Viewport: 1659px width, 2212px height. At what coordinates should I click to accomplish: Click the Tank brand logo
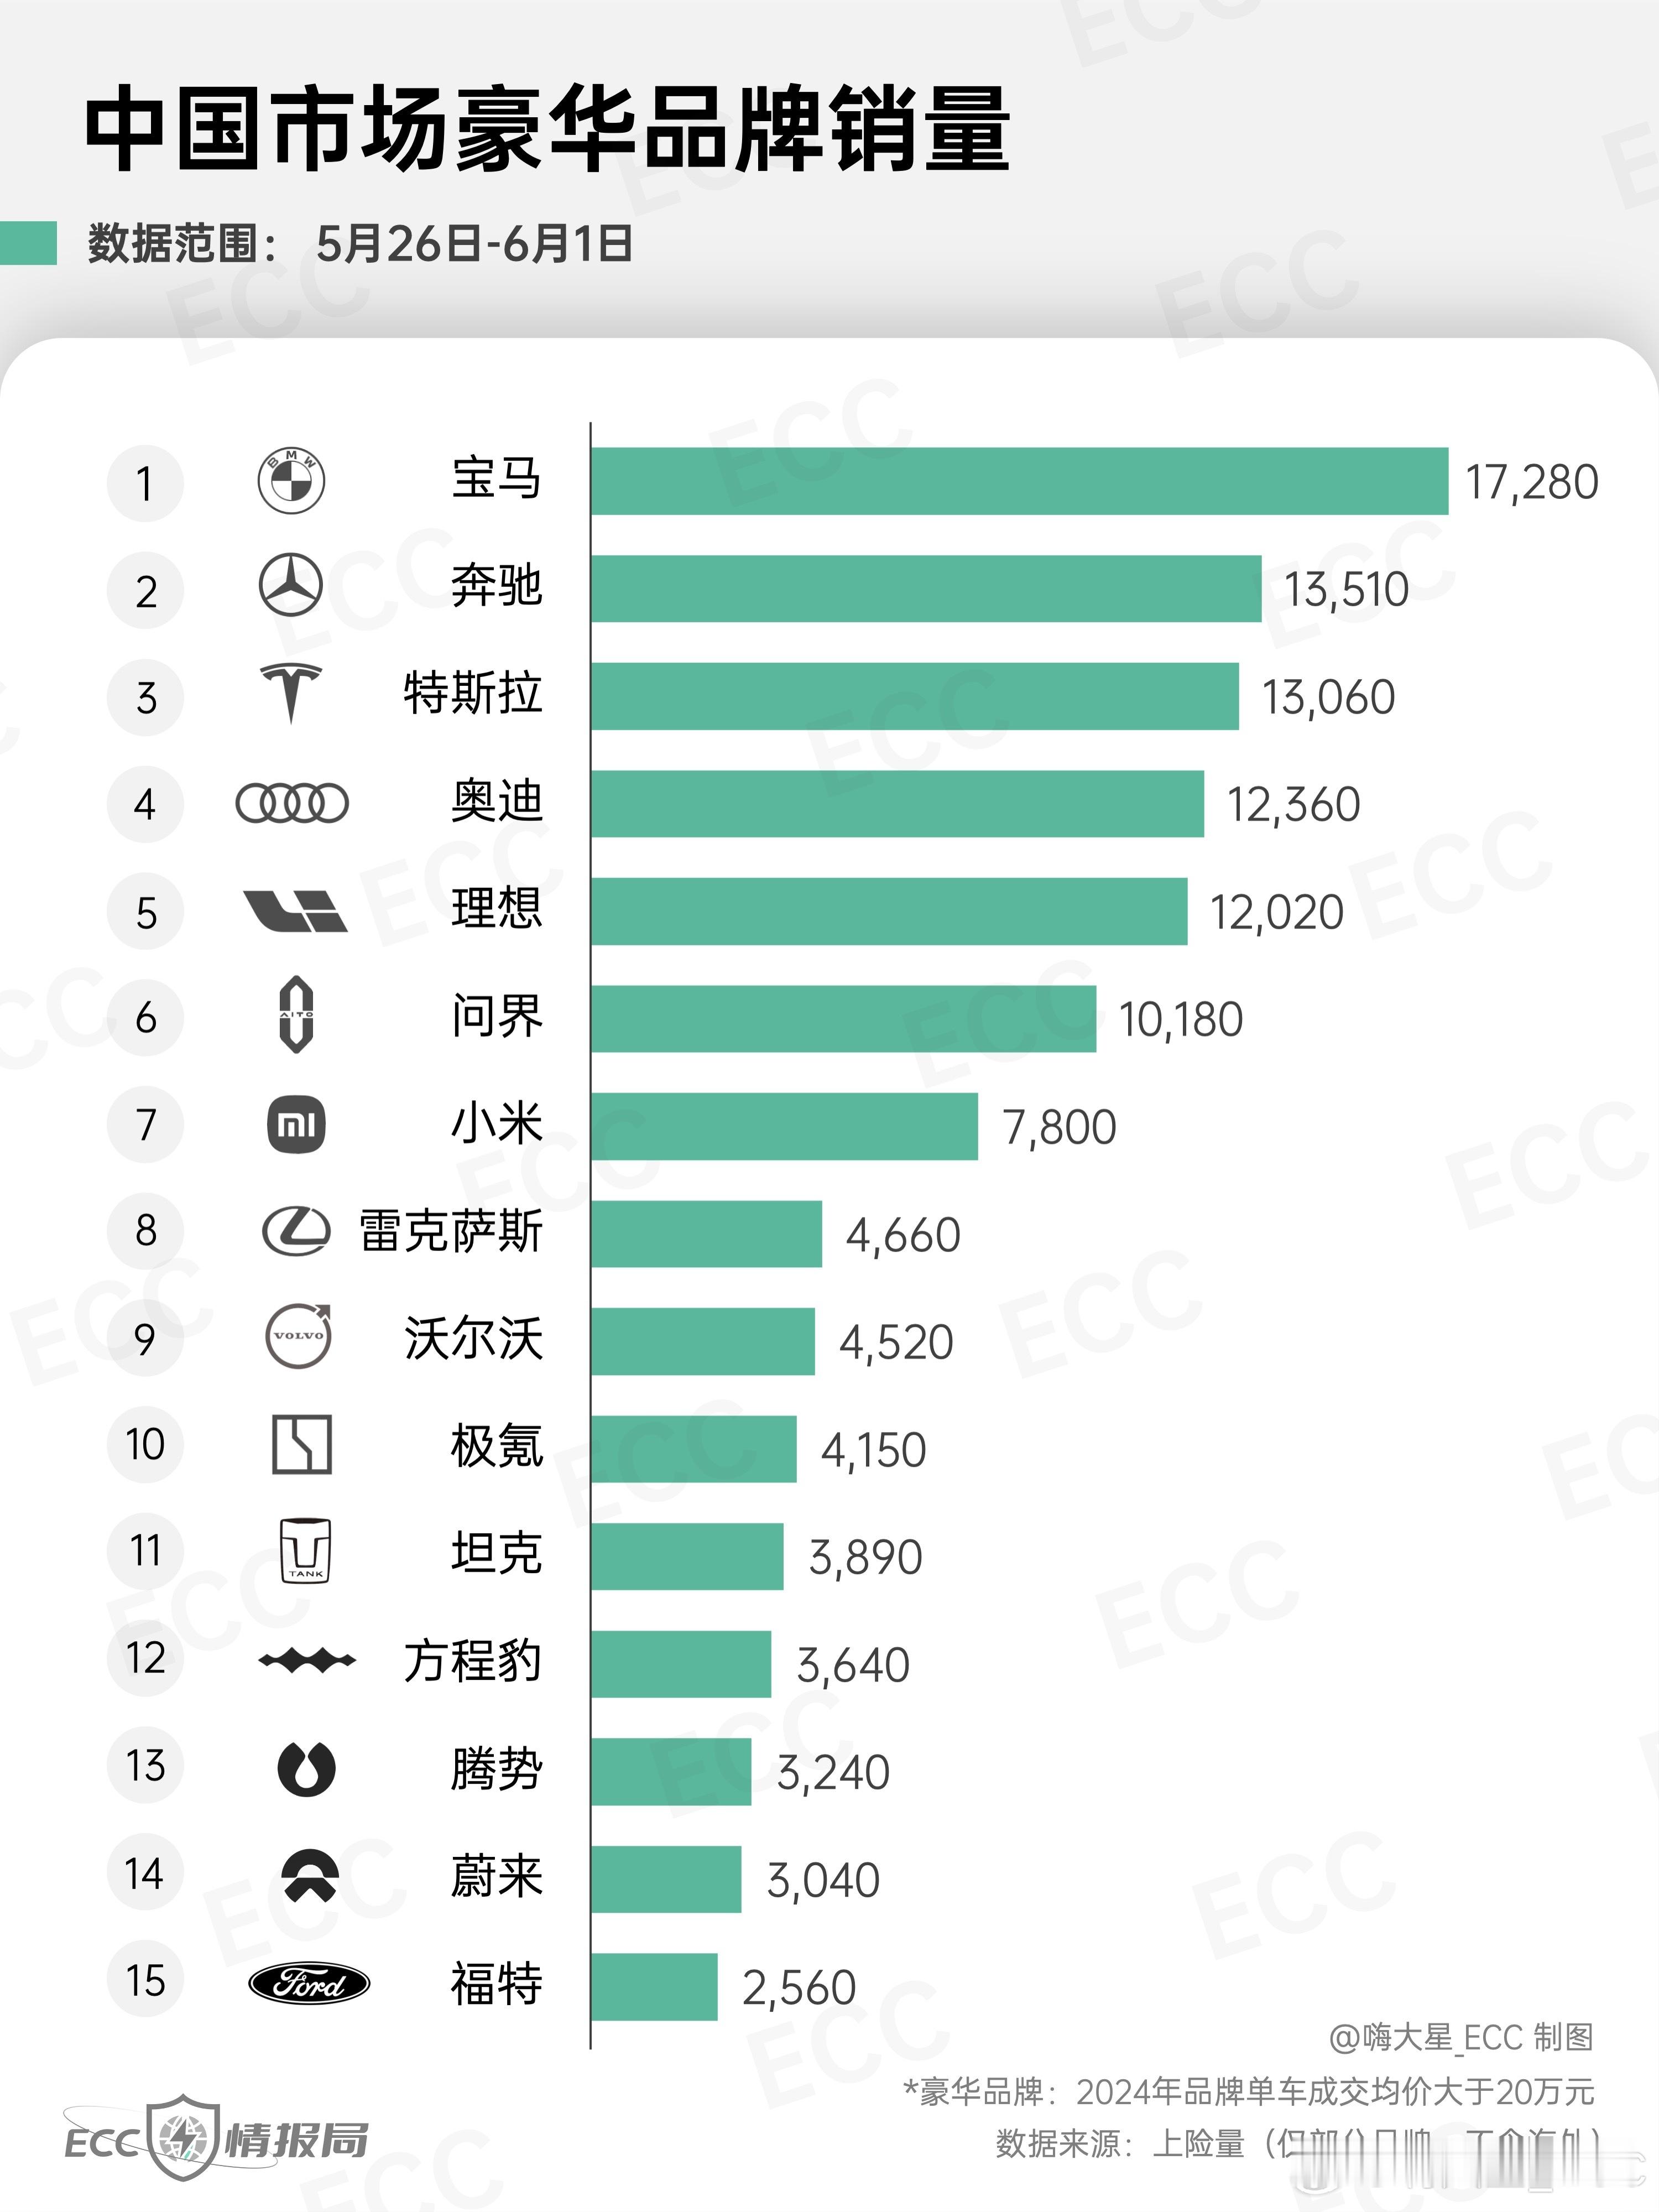point(305,1551)
